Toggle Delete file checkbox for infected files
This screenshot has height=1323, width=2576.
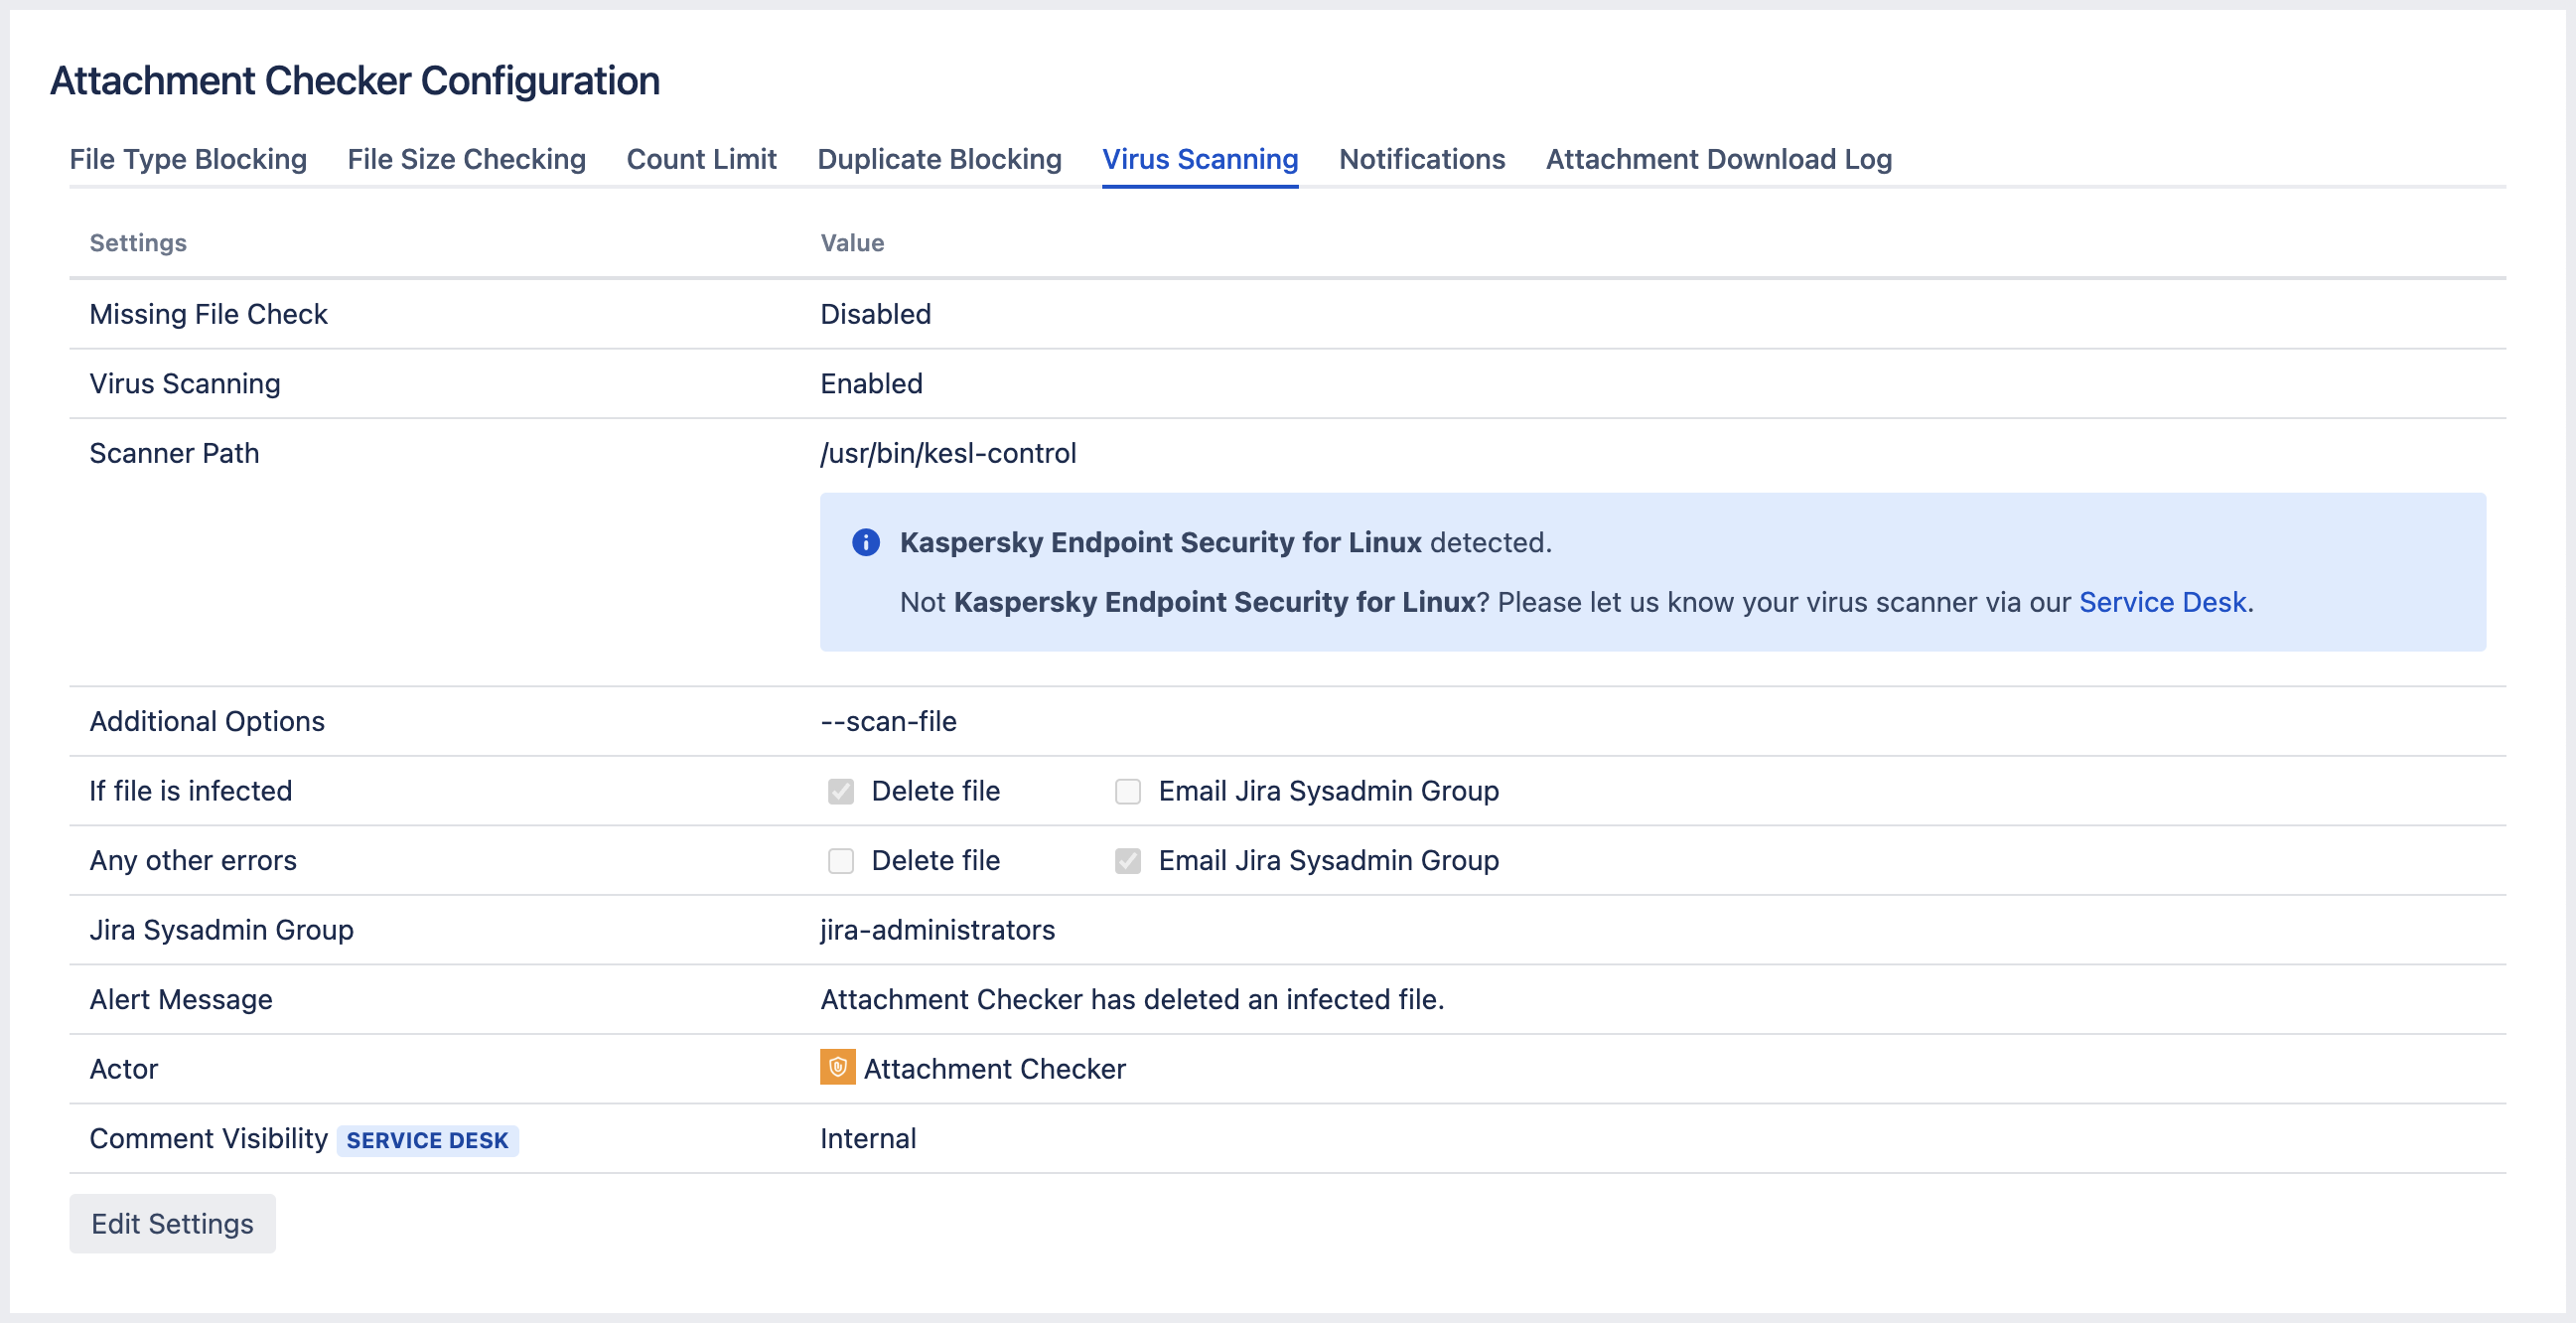(841, 791)
